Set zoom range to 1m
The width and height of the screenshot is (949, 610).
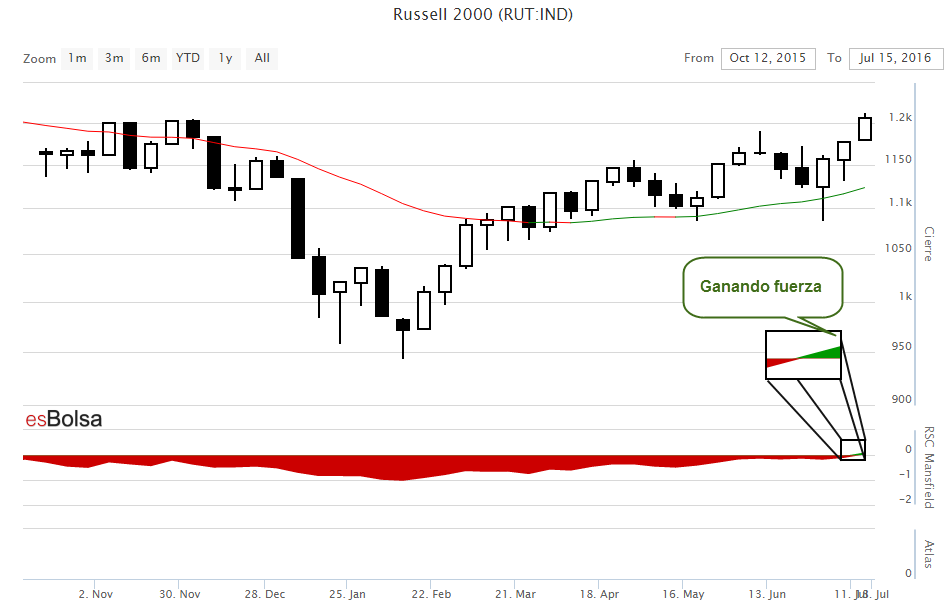[77, 58]
